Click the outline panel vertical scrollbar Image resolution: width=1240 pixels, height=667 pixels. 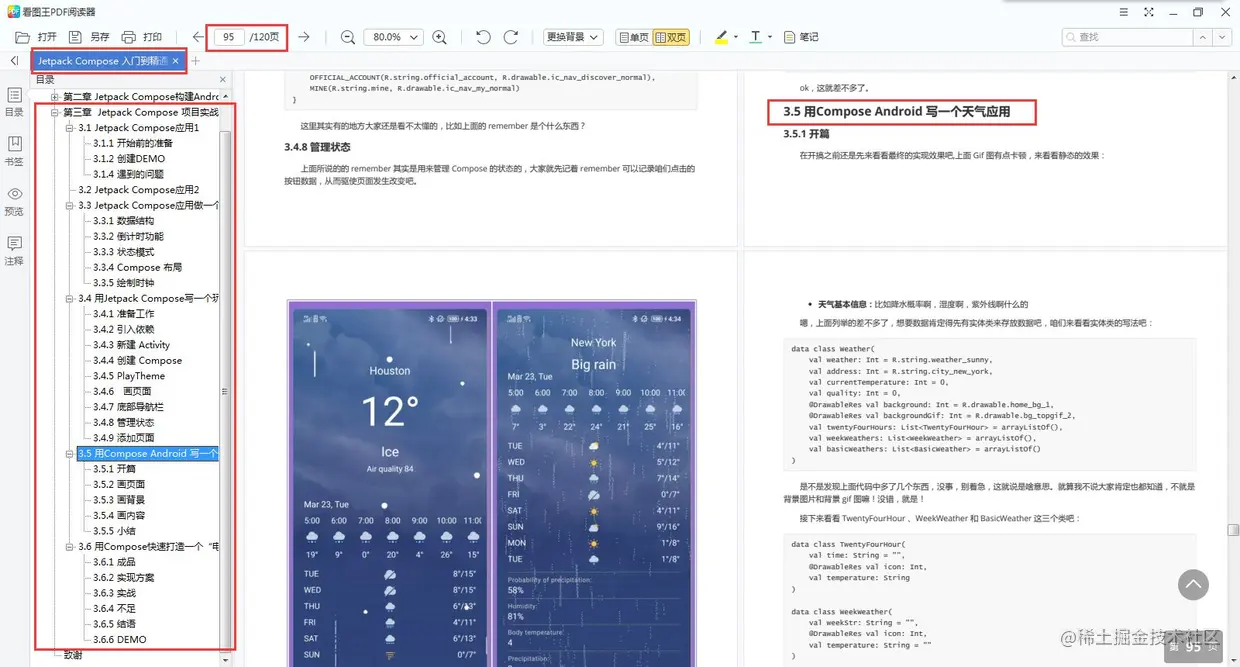(225, 392)
